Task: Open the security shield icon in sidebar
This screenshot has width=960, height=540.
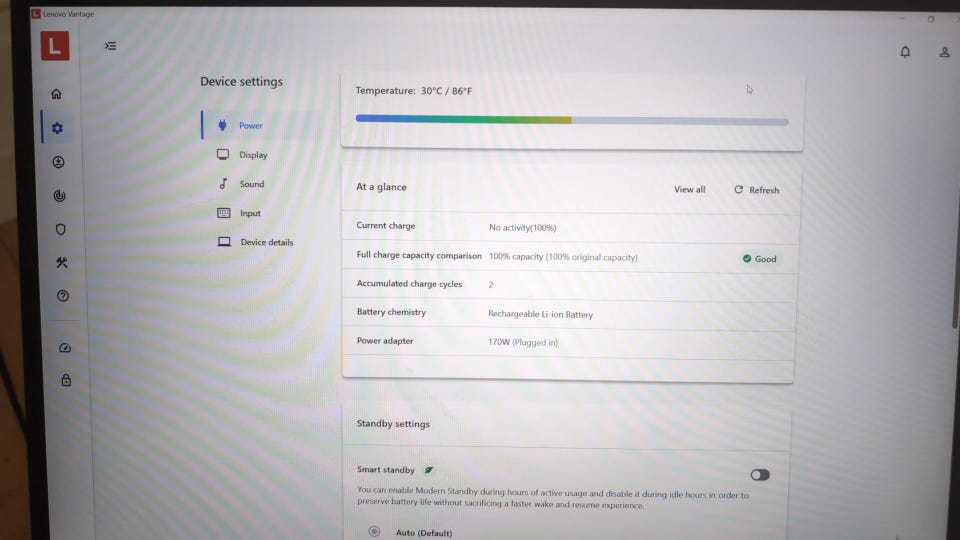Action: tap(61, 230)
